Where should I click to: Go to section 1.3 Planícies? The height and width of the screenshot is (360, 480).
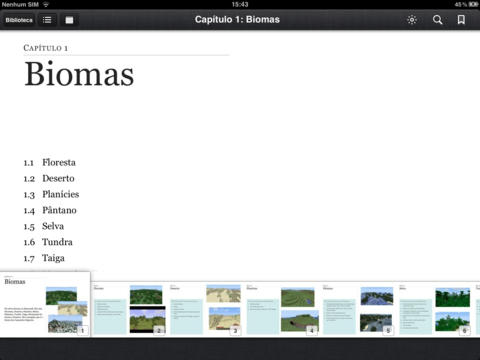[x=51, y=194]
